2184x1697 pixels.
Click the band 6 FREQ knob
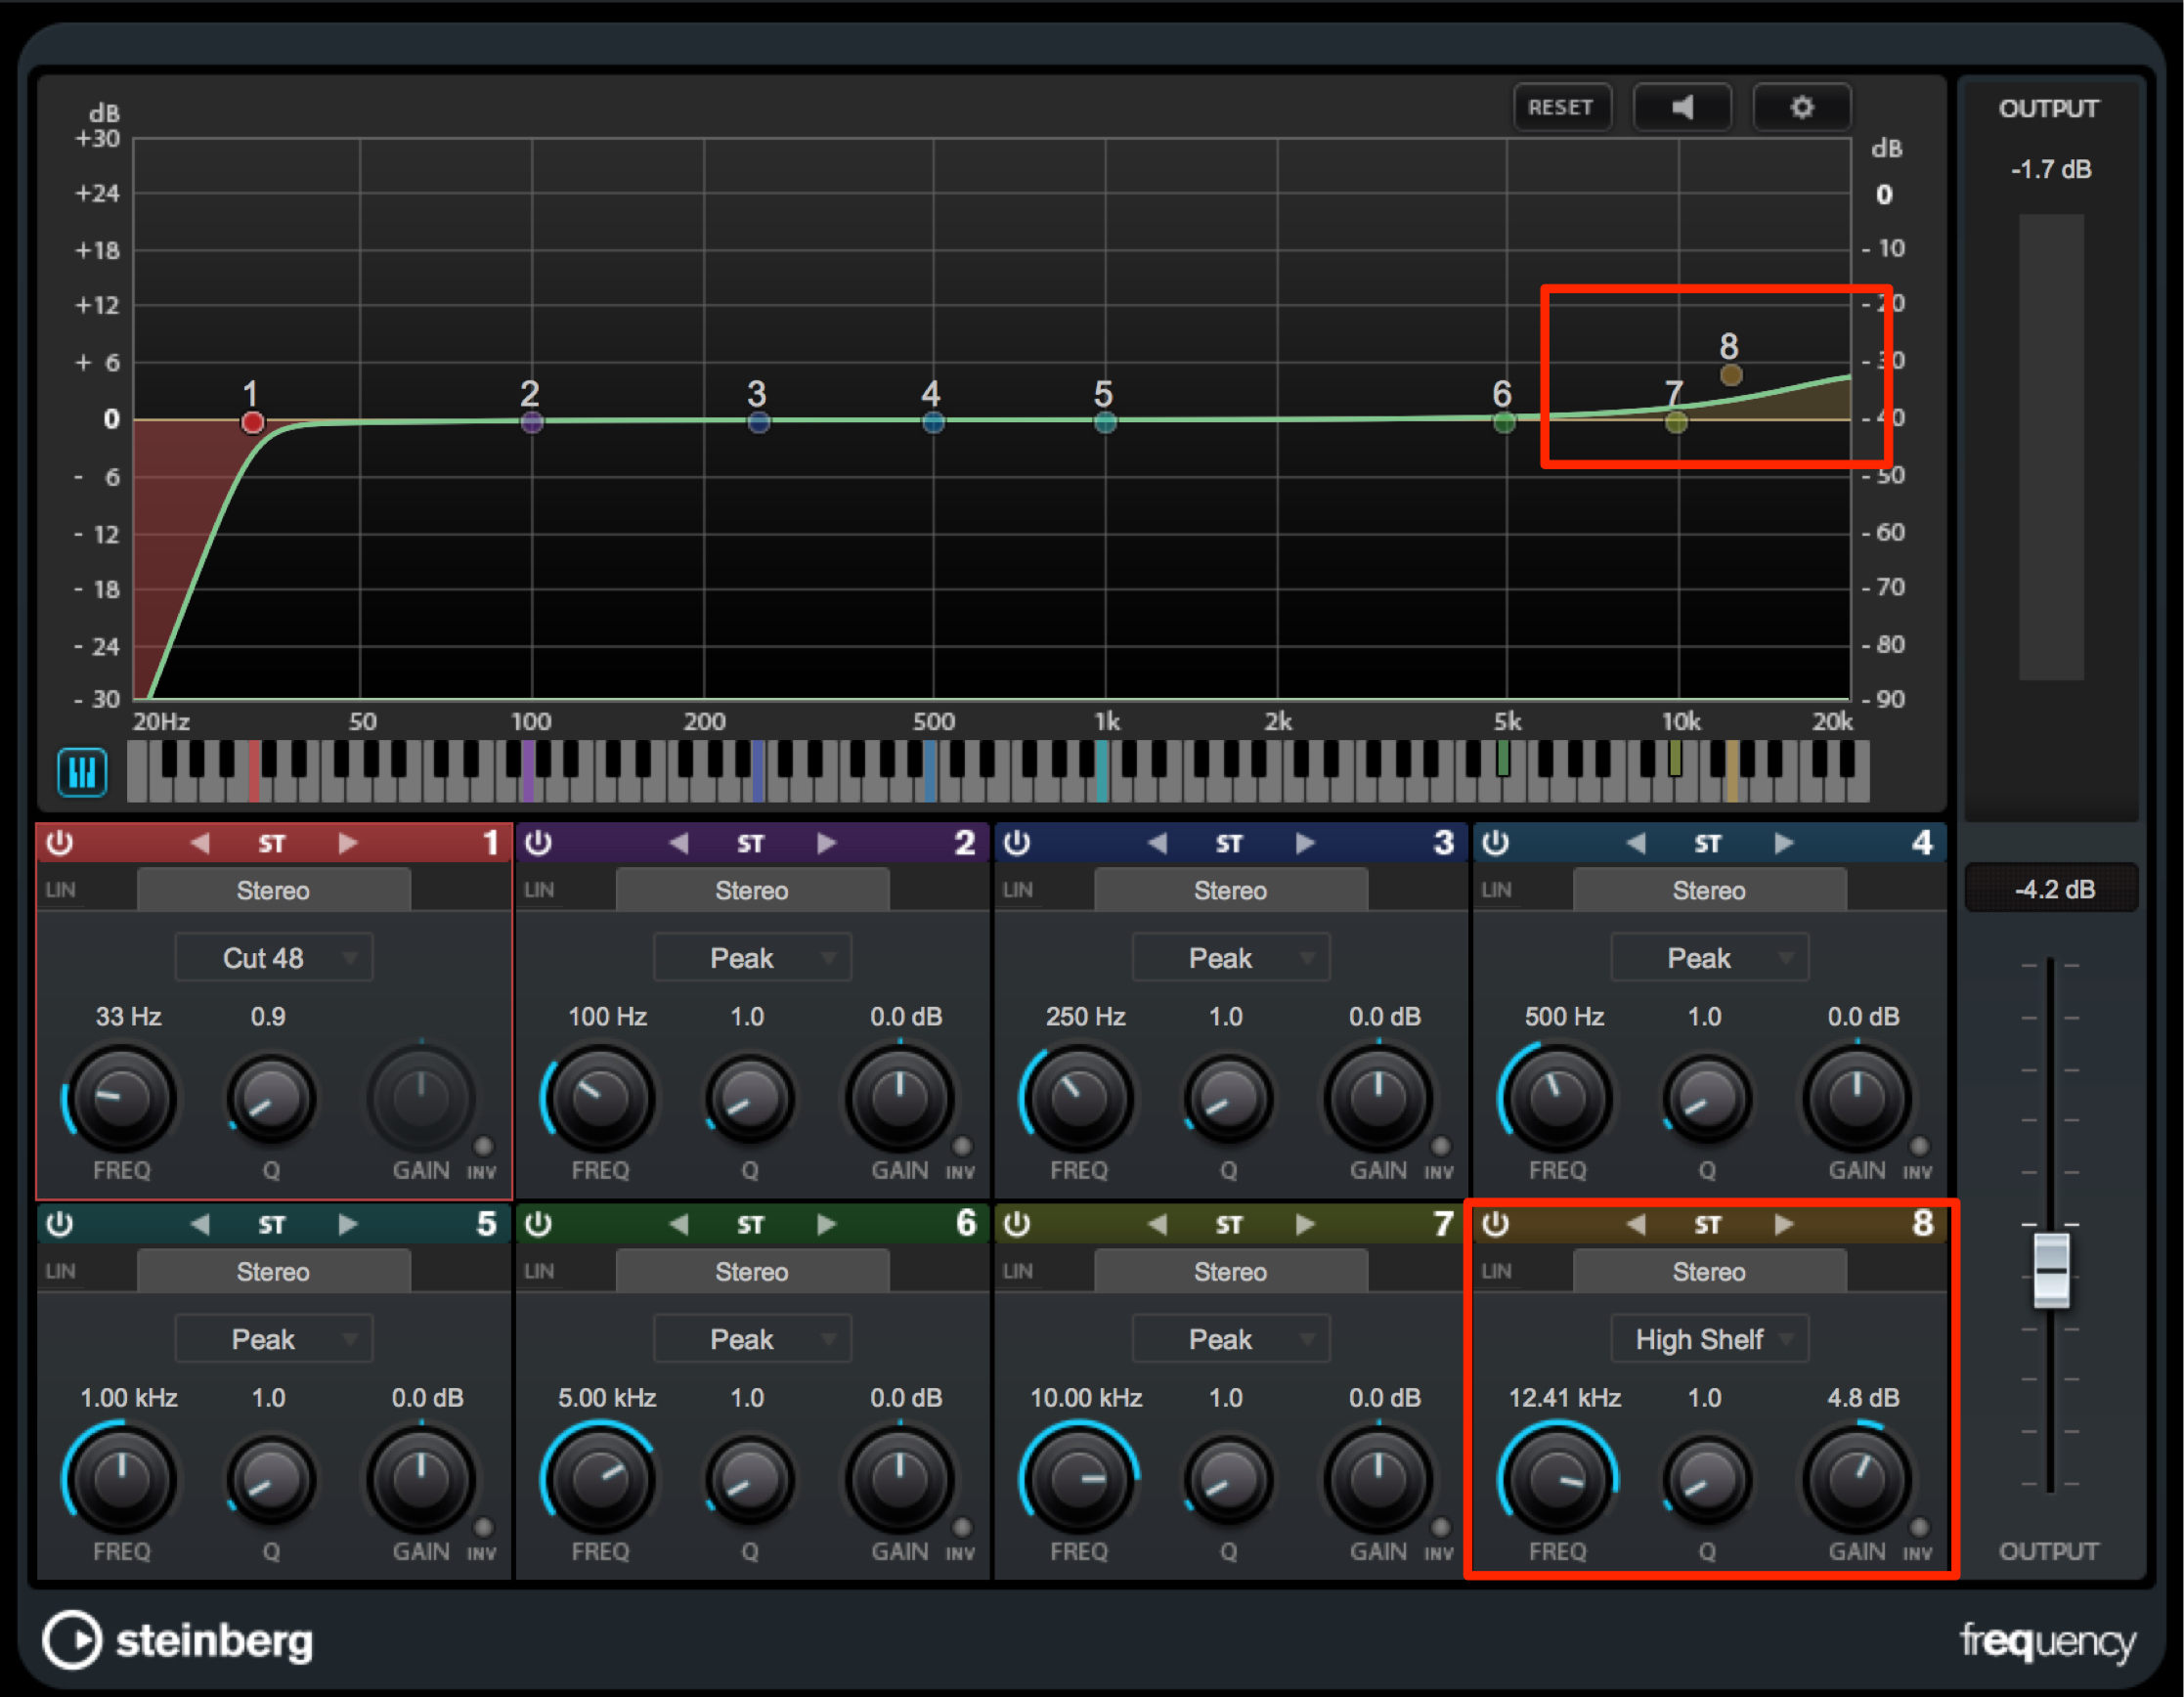pyautogui.click(x=600, y=1479)
